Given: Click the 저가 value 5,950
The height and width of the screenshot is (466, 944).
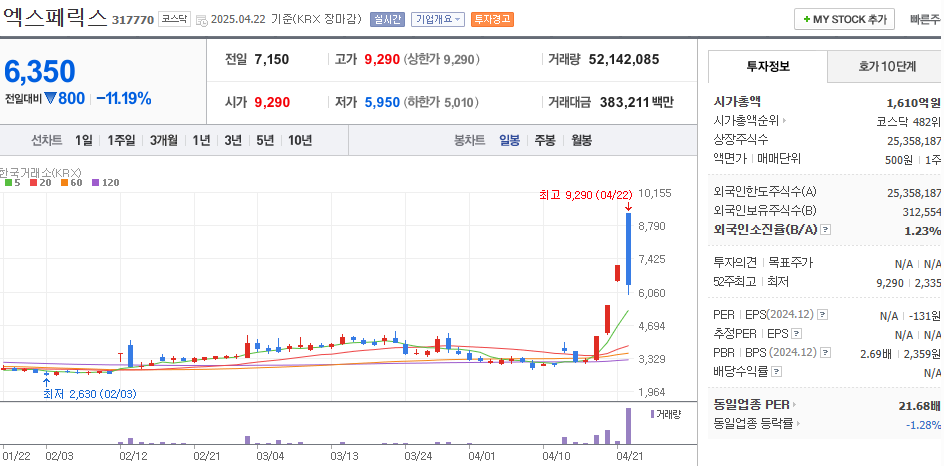Looking at the screenshot, I should (x=382, y=102).
